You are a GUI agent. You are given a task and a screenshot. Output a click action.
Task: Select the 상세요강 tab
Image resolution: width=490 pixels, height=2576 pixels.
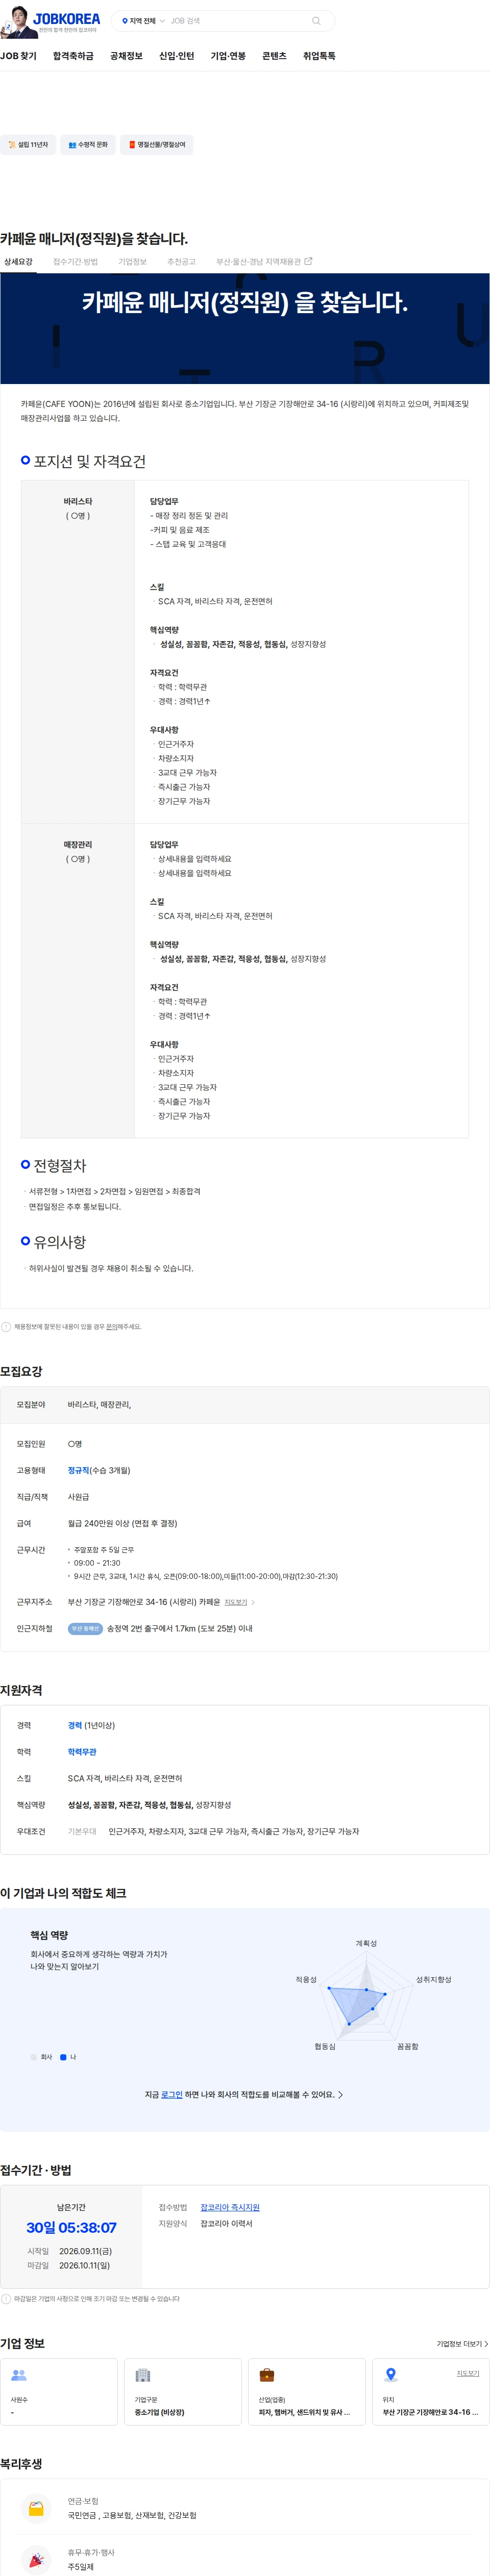pyautogui.click(x=18, y=262)
